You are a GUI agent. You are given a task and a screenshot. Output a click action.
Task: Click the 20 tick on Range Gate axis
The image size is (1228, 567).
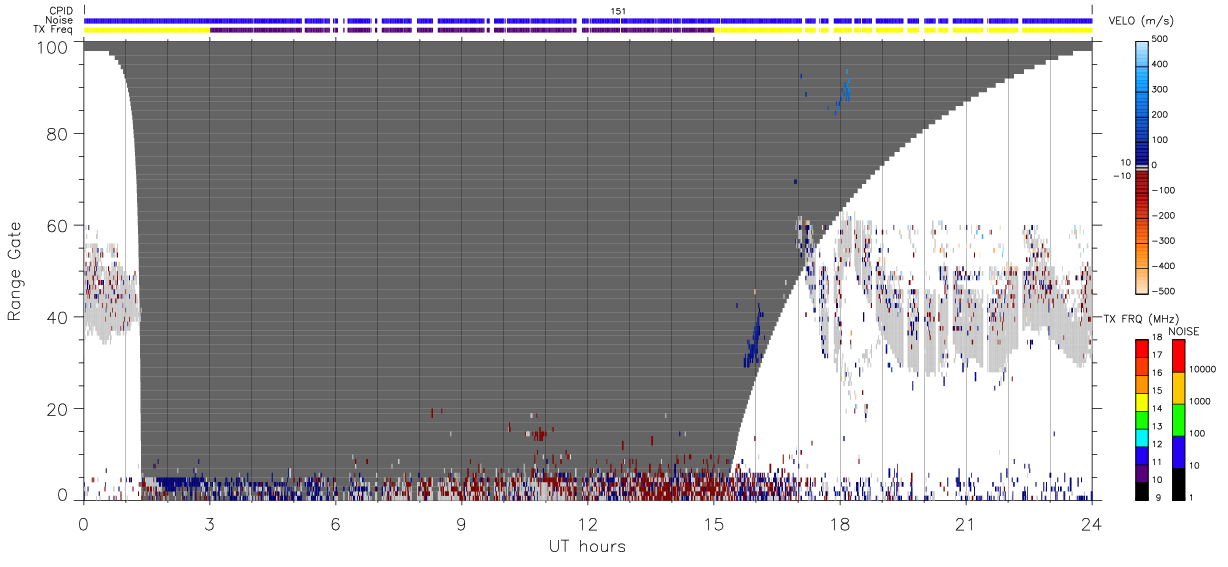click(56, 409)
